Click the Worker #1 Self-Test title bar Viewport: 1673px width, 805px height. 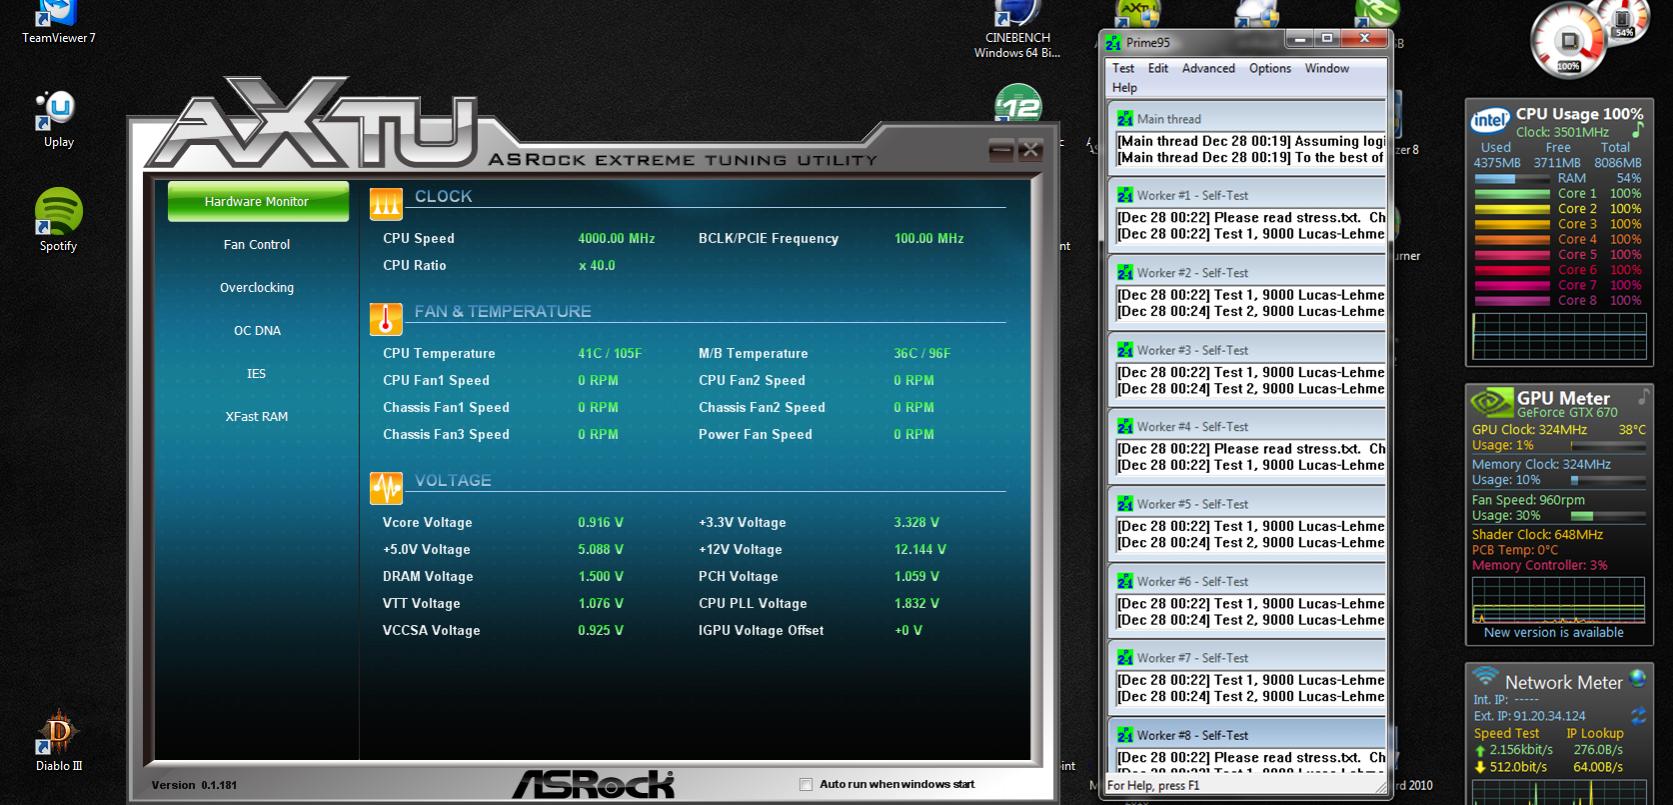click(1248, 195)
